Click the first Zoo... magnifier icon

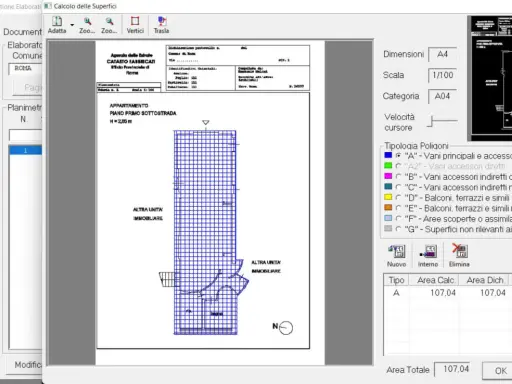click(87, 22)
